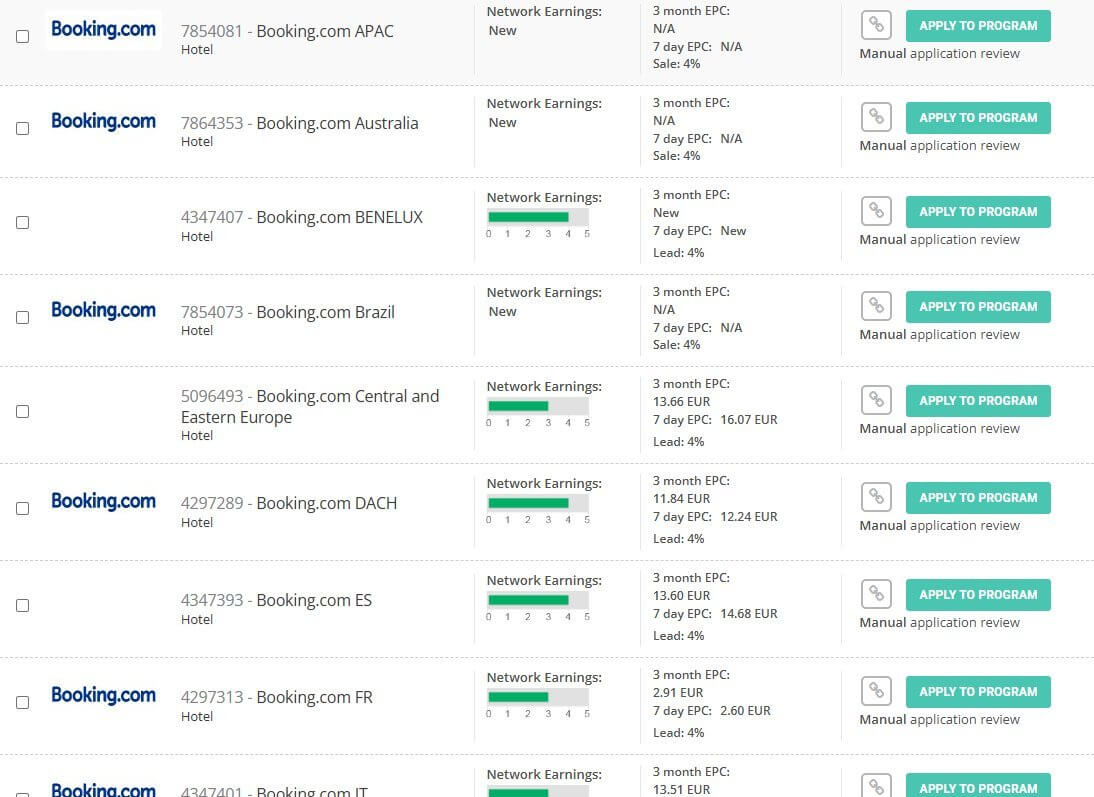The image size is (1094, 797).
Task: Tick checkbox for Central and Eastern Europe
Action: (22, 412)
